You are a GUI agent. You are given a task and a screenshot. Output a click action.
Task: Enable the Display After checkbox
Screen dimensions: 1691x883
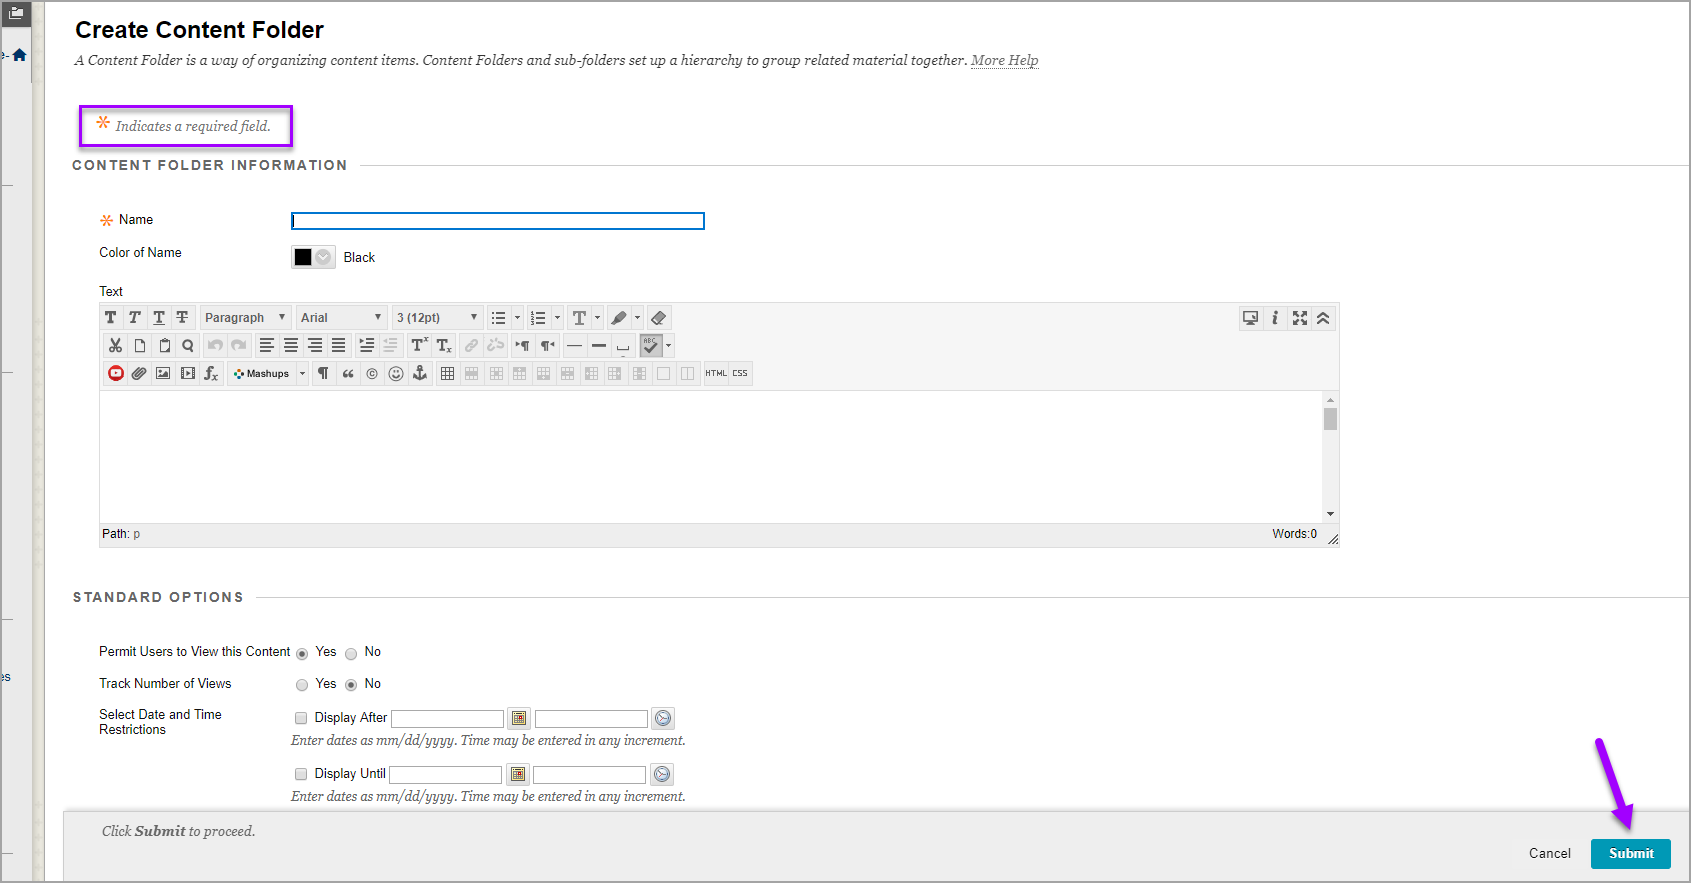(301, 718)
